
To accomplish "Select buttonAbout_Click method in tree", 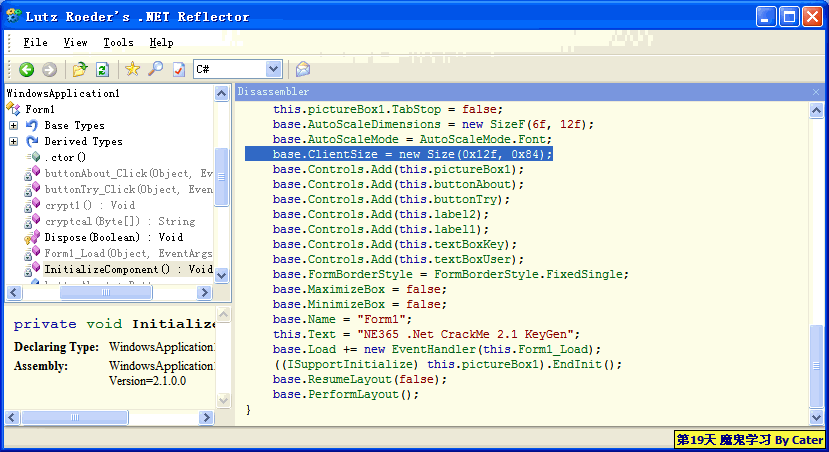I will click(x=128, y=173).
